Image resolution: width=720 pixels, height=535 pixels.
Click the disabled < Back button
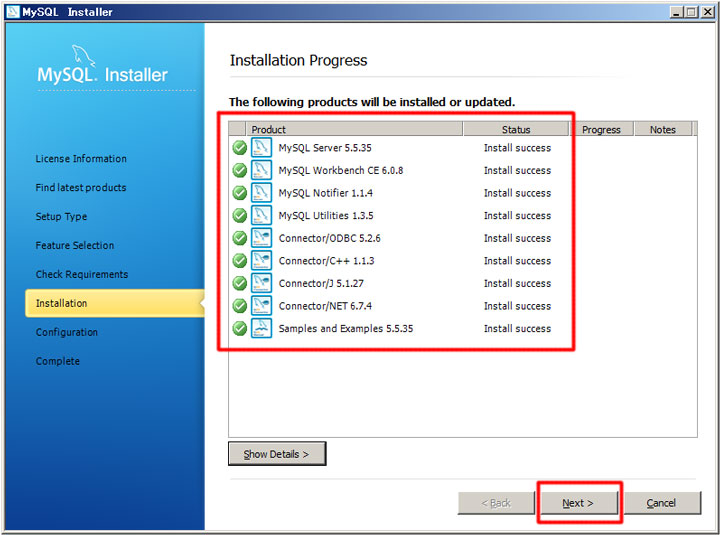click(x=496, y=503)
